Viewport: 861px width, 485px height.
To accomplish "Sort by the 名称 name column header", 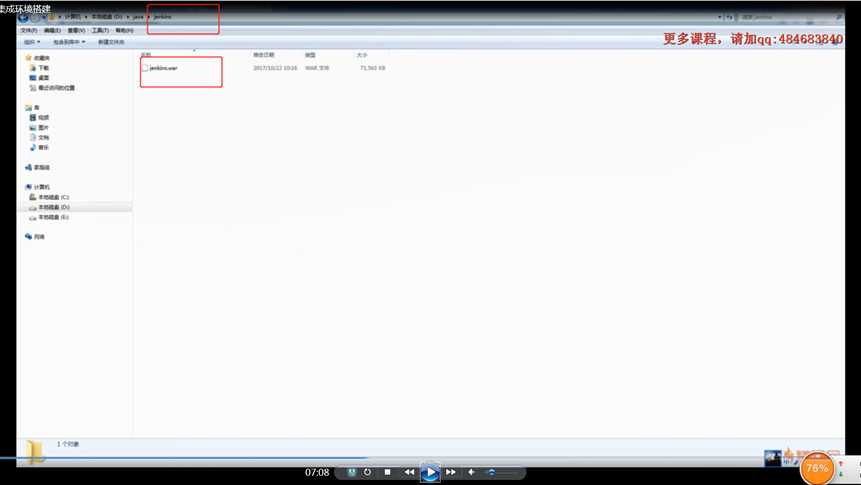I will (146, 55).
